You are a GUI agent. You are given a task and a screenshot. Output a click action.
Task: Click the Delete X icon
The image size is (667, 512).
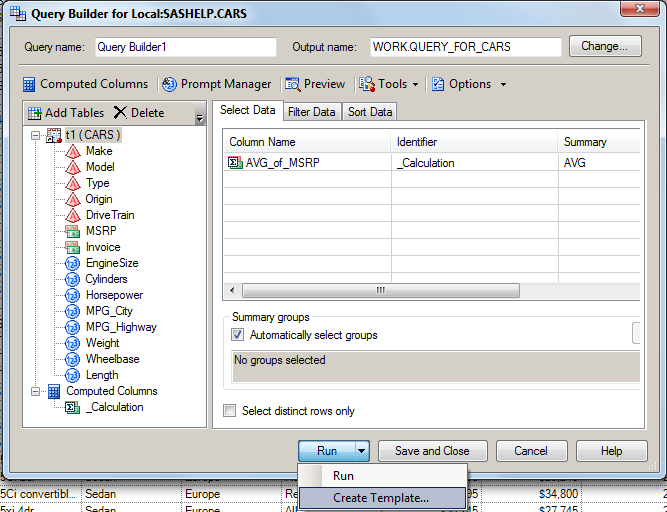pyautogui.click(x=120, y=113)
